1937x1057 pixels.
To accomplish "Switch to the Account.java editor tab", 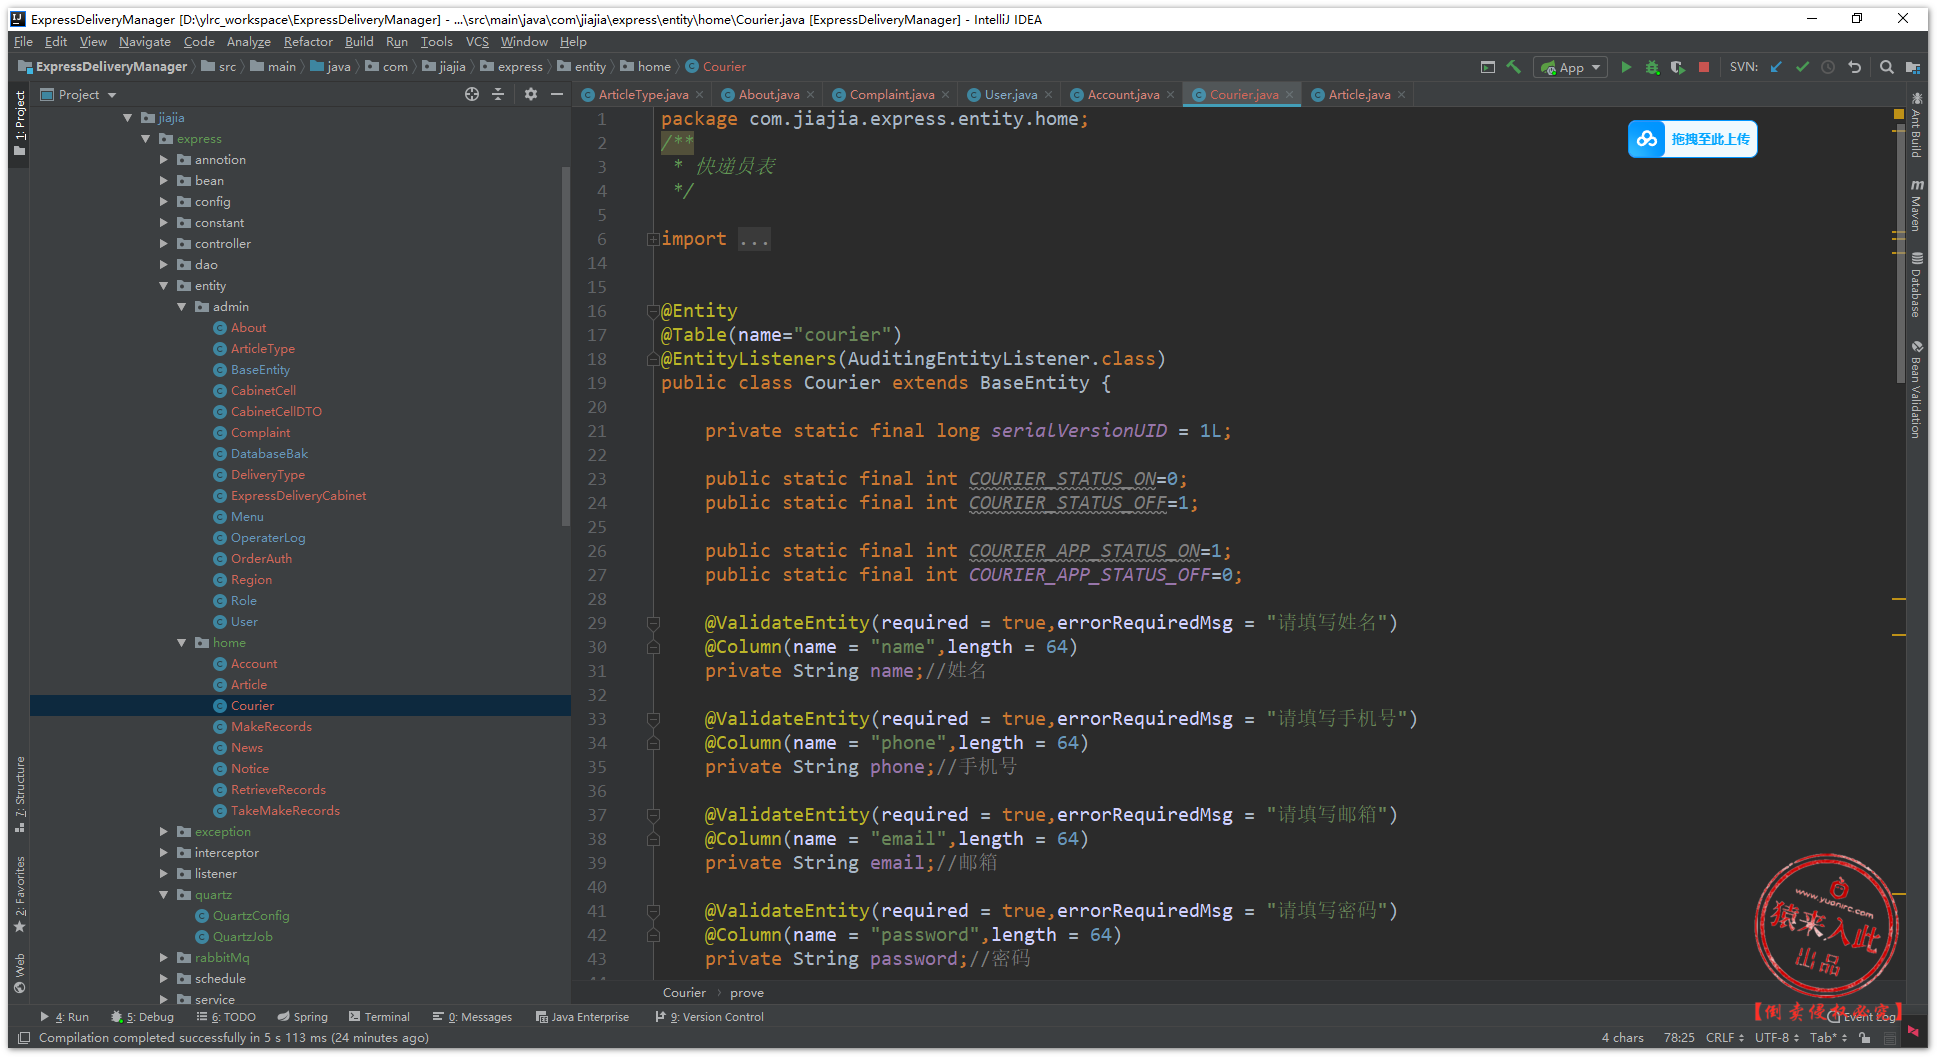I will click(1122, 95).
